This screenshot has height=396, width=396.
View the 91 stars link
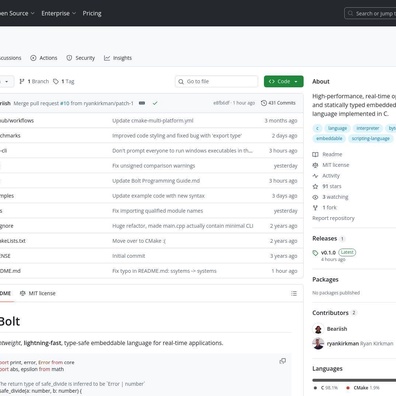[332, 186]
